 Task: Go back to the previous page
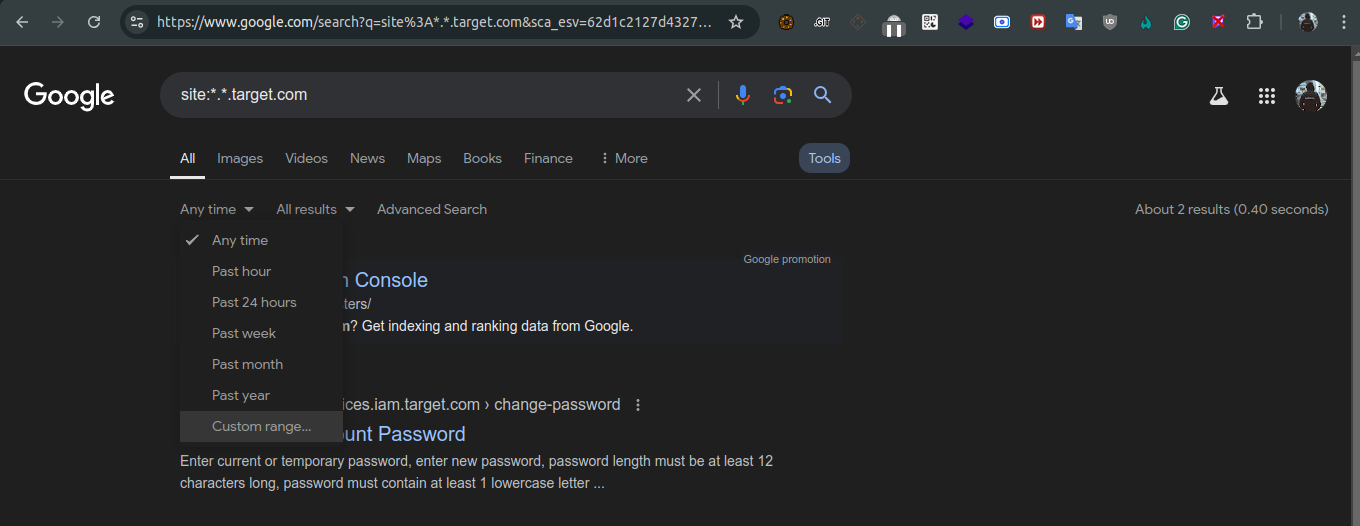point(22,21)
